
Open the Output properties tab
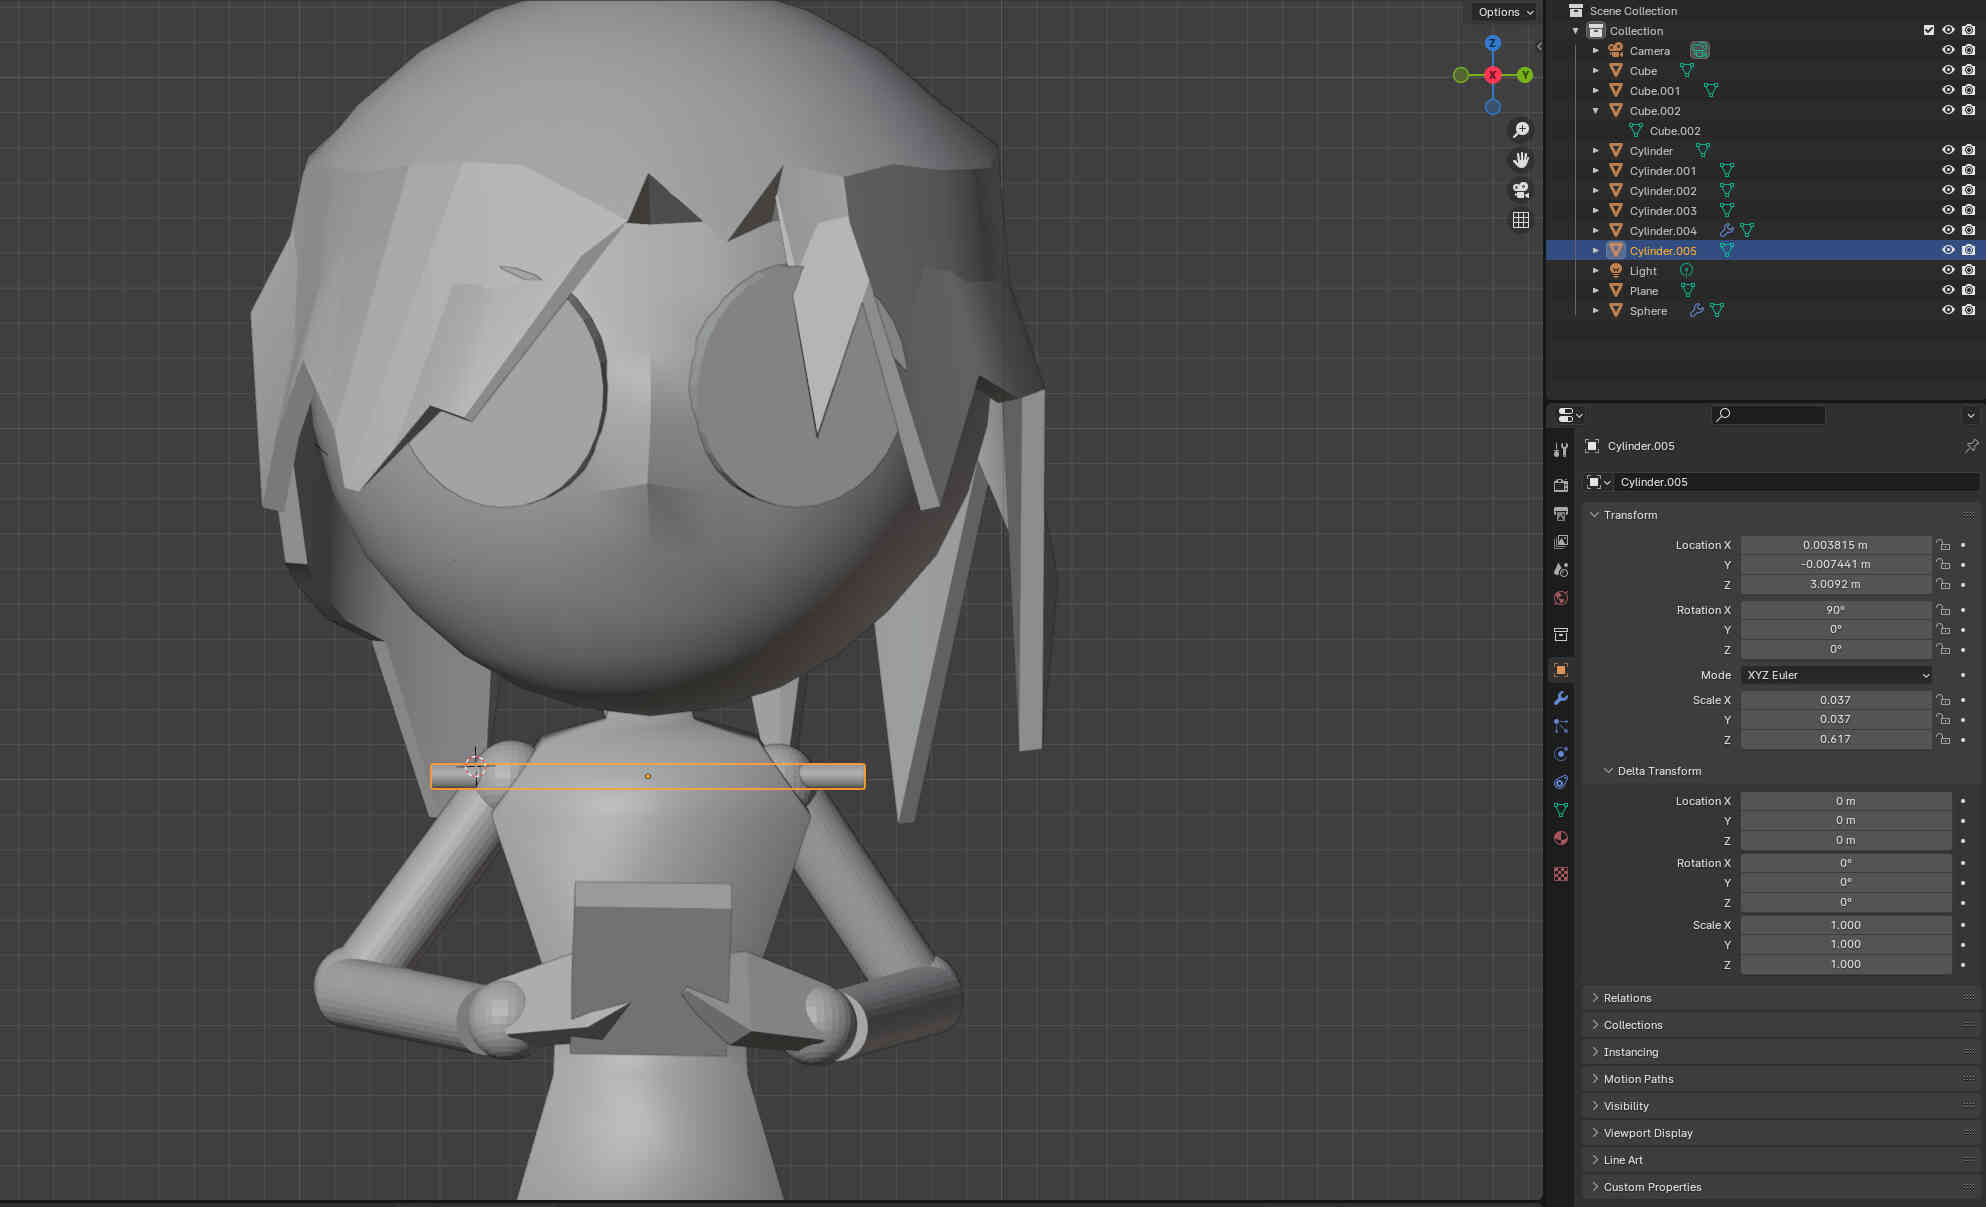[1561, 513]
